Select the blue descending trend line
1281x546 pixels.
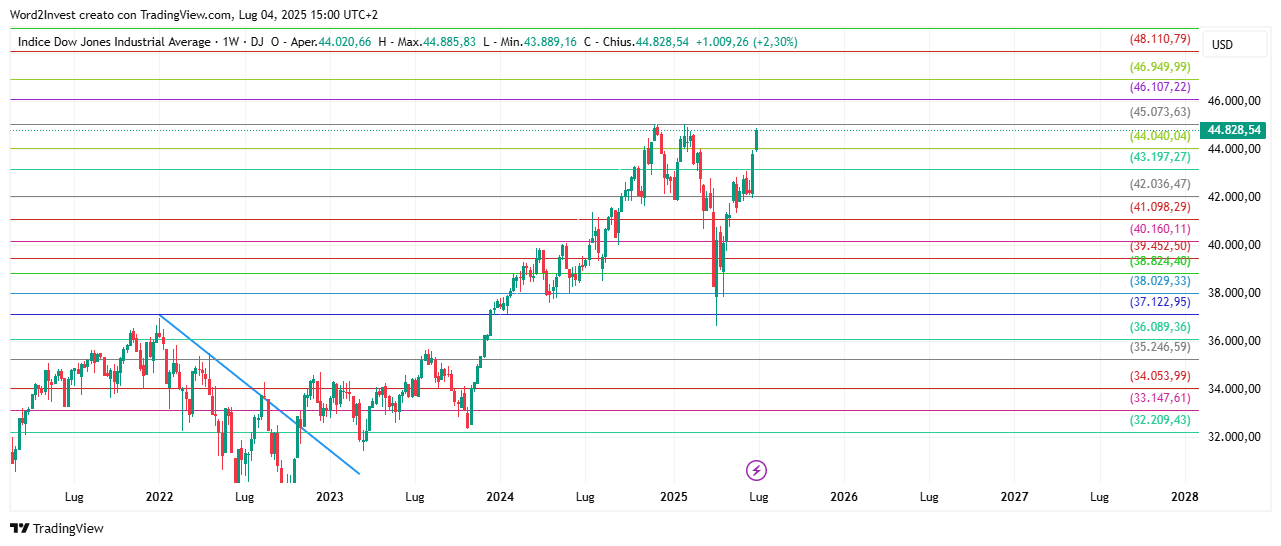(x=260, y=395)
